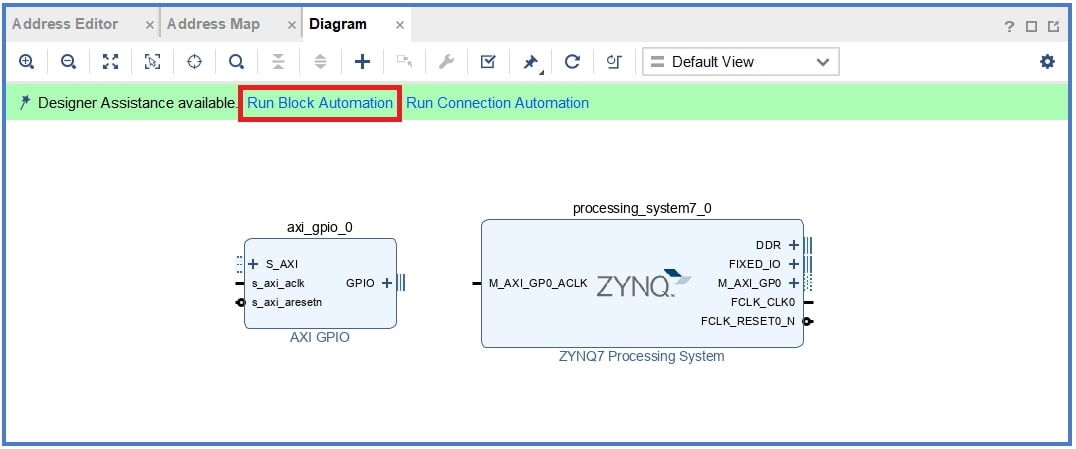Open the Search magnifier icon
Viewport: 1076px width, 449px height.
pos(236,62)
